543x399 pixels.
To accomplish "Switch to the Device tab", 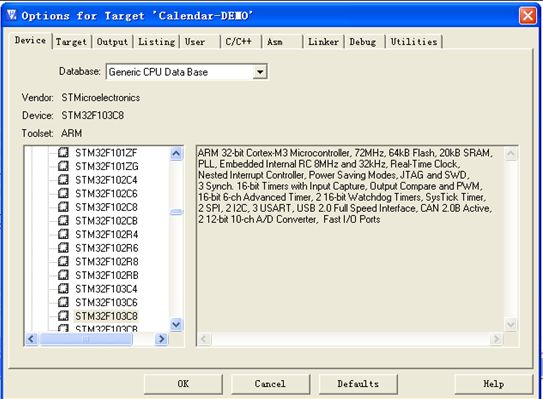I will [30, 41].
